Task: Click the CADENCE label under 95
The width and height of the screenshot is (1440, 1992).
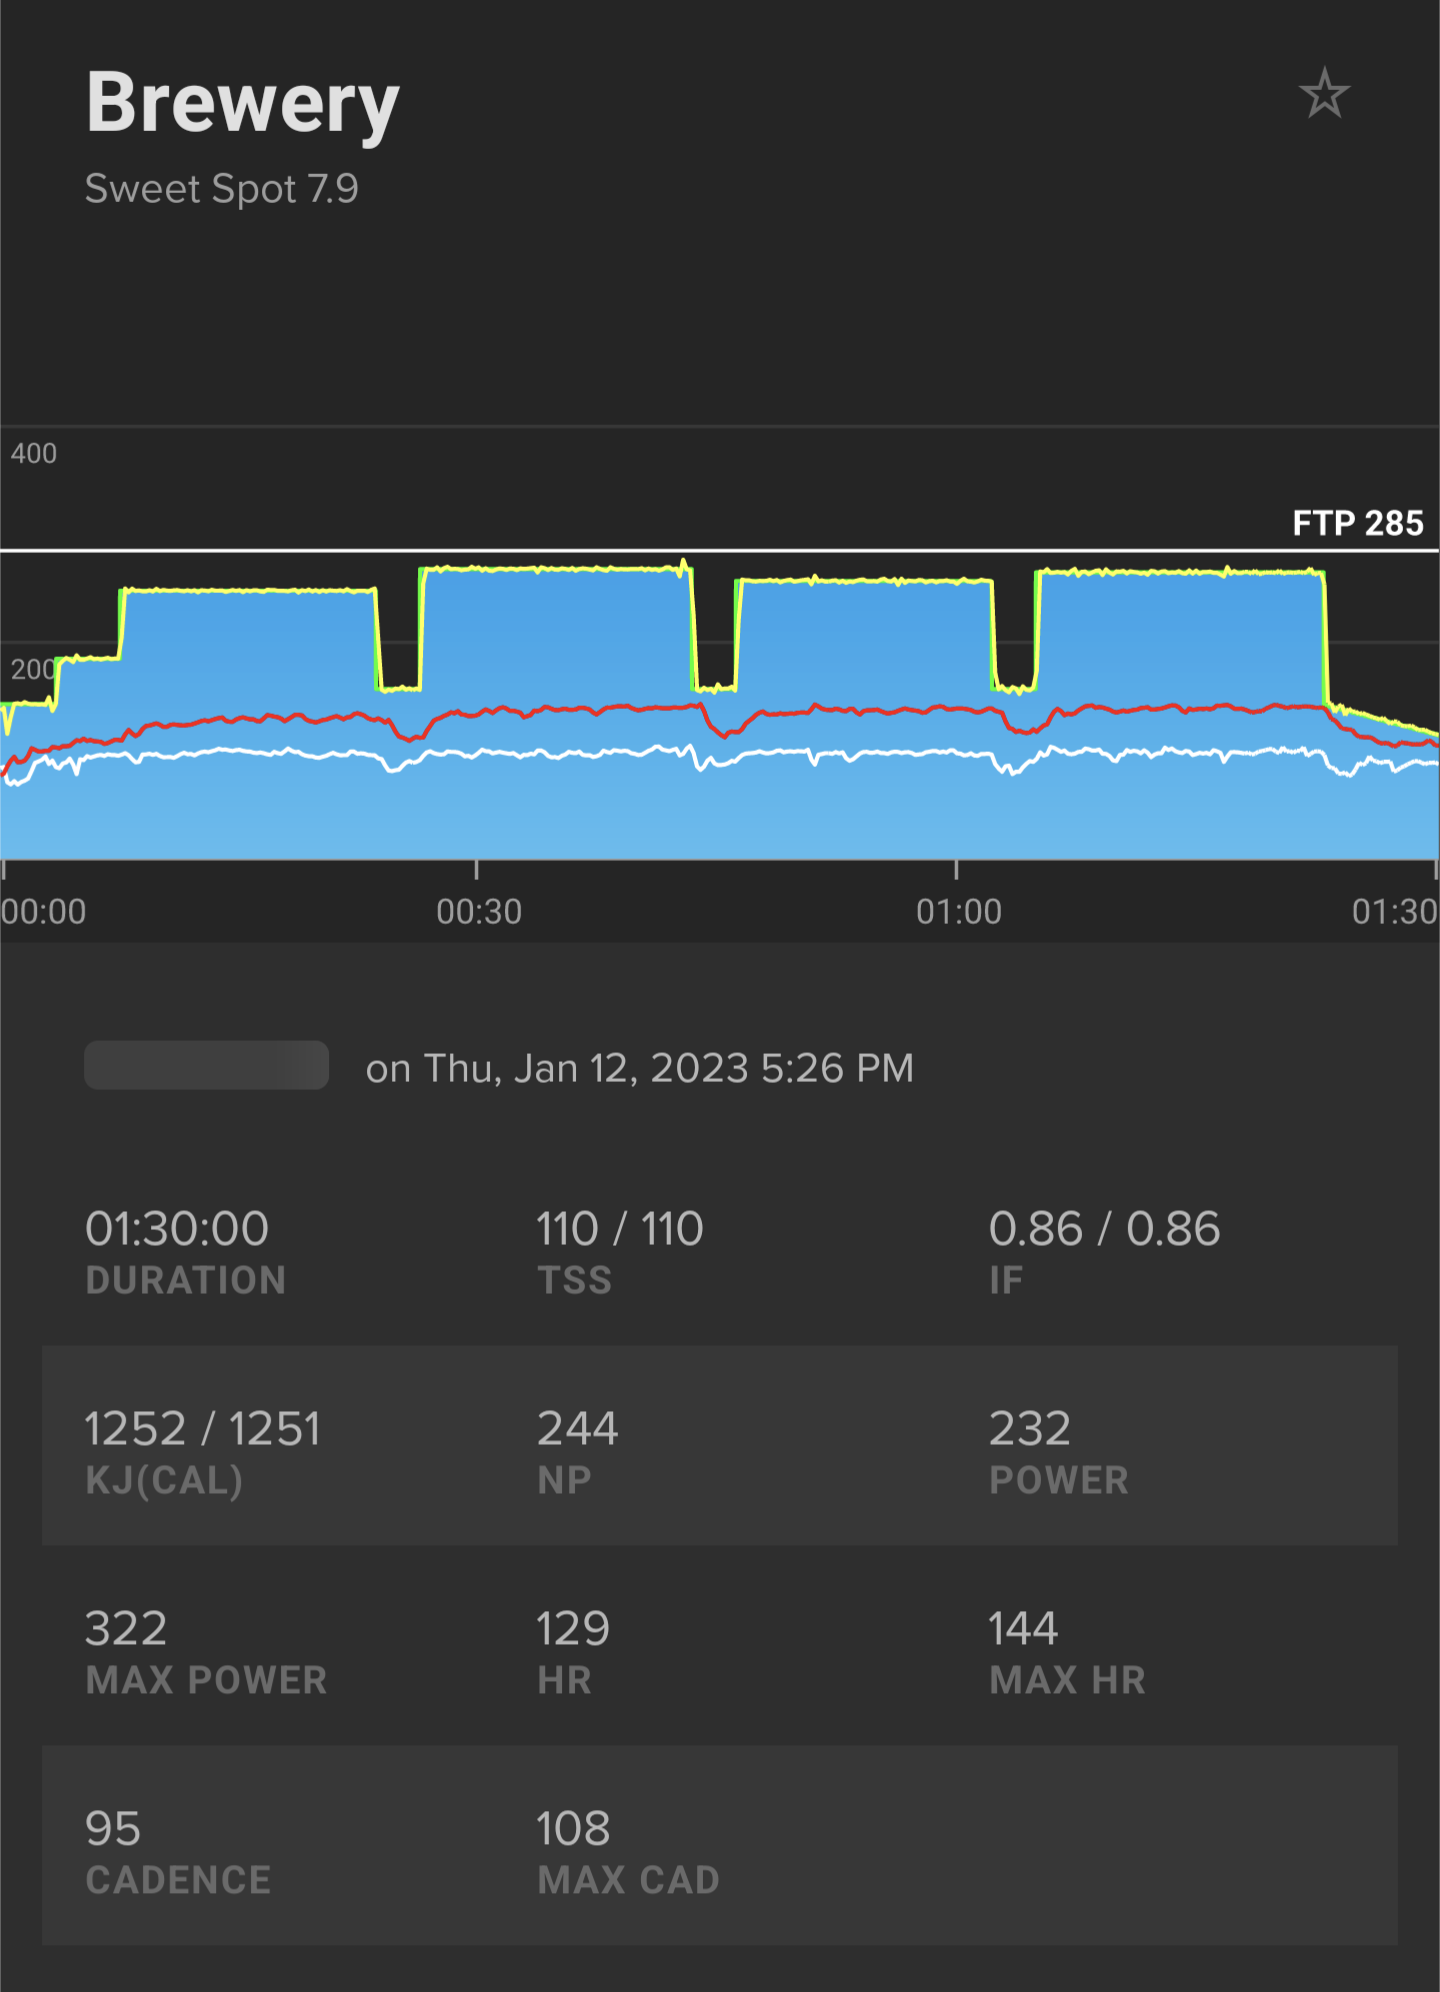Action: click(x=178, y=1881)
